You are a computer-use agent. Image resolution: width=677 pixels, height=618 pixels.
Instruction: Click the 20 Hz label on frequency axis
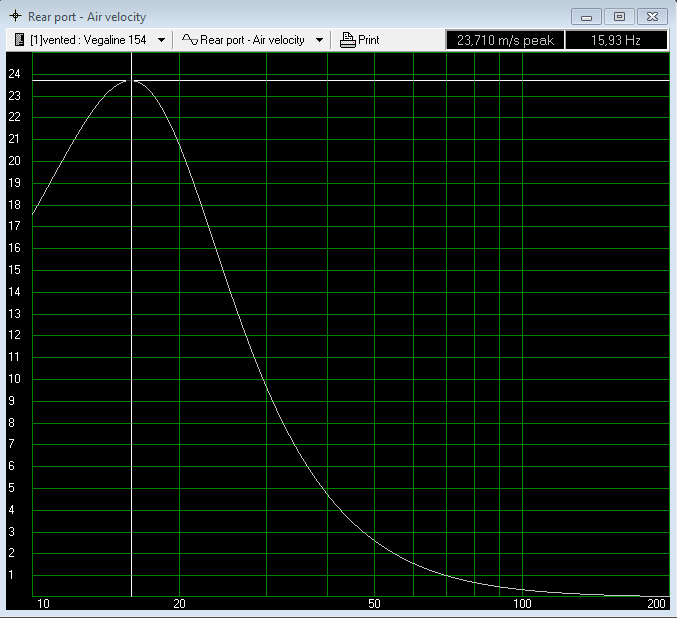[180, 605]
